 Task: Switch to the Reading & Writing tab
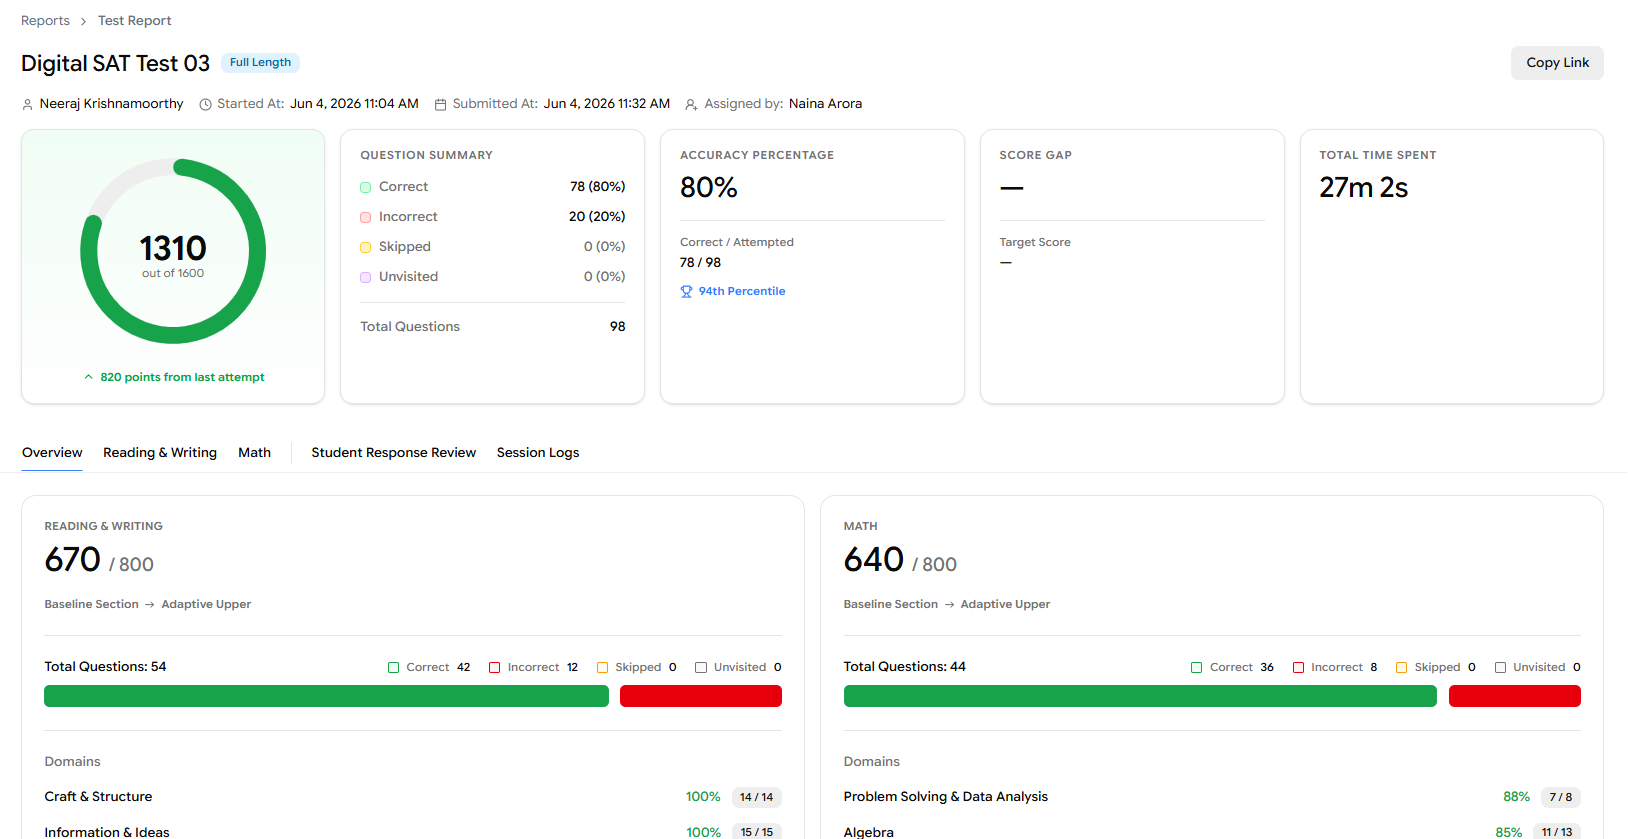click(160, 453)
